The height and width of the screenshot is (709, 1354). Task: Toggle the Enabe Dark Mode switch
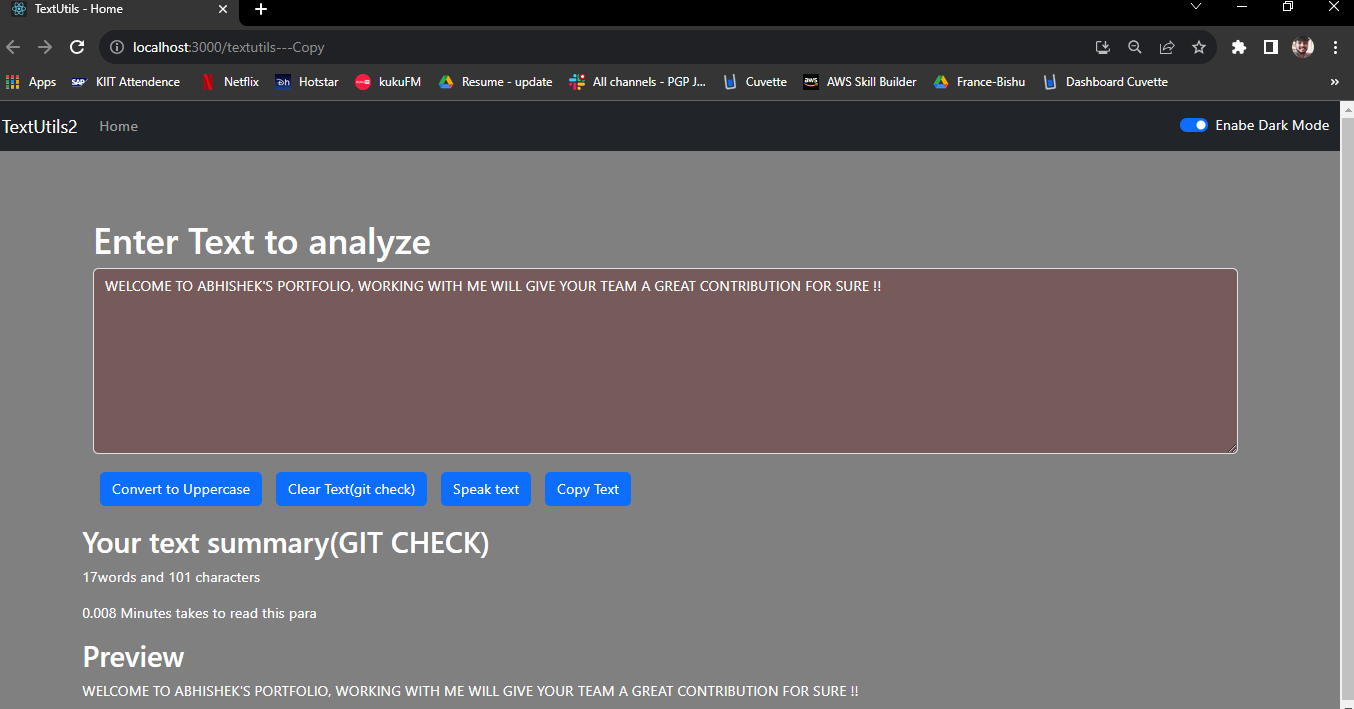pos(1194,125)
